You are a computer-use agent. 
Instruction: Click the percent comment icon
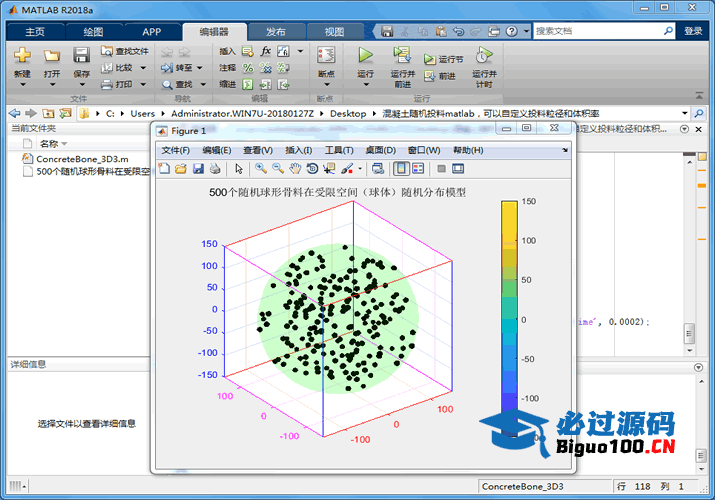point(248,68)
